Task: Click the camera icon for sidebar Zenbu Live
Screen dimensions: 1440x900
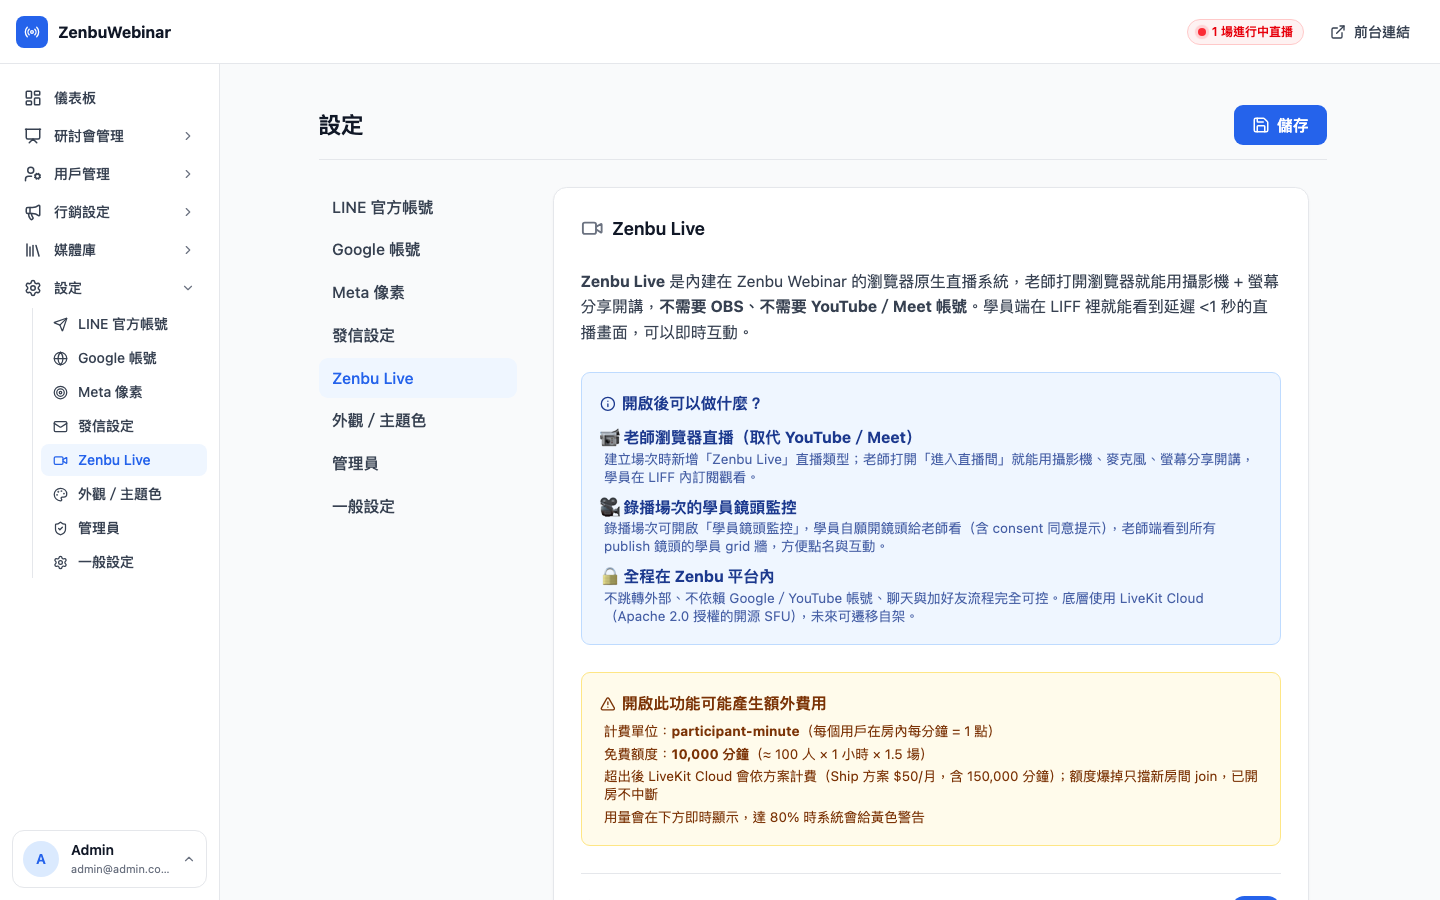Action: (x=60, y=460)
